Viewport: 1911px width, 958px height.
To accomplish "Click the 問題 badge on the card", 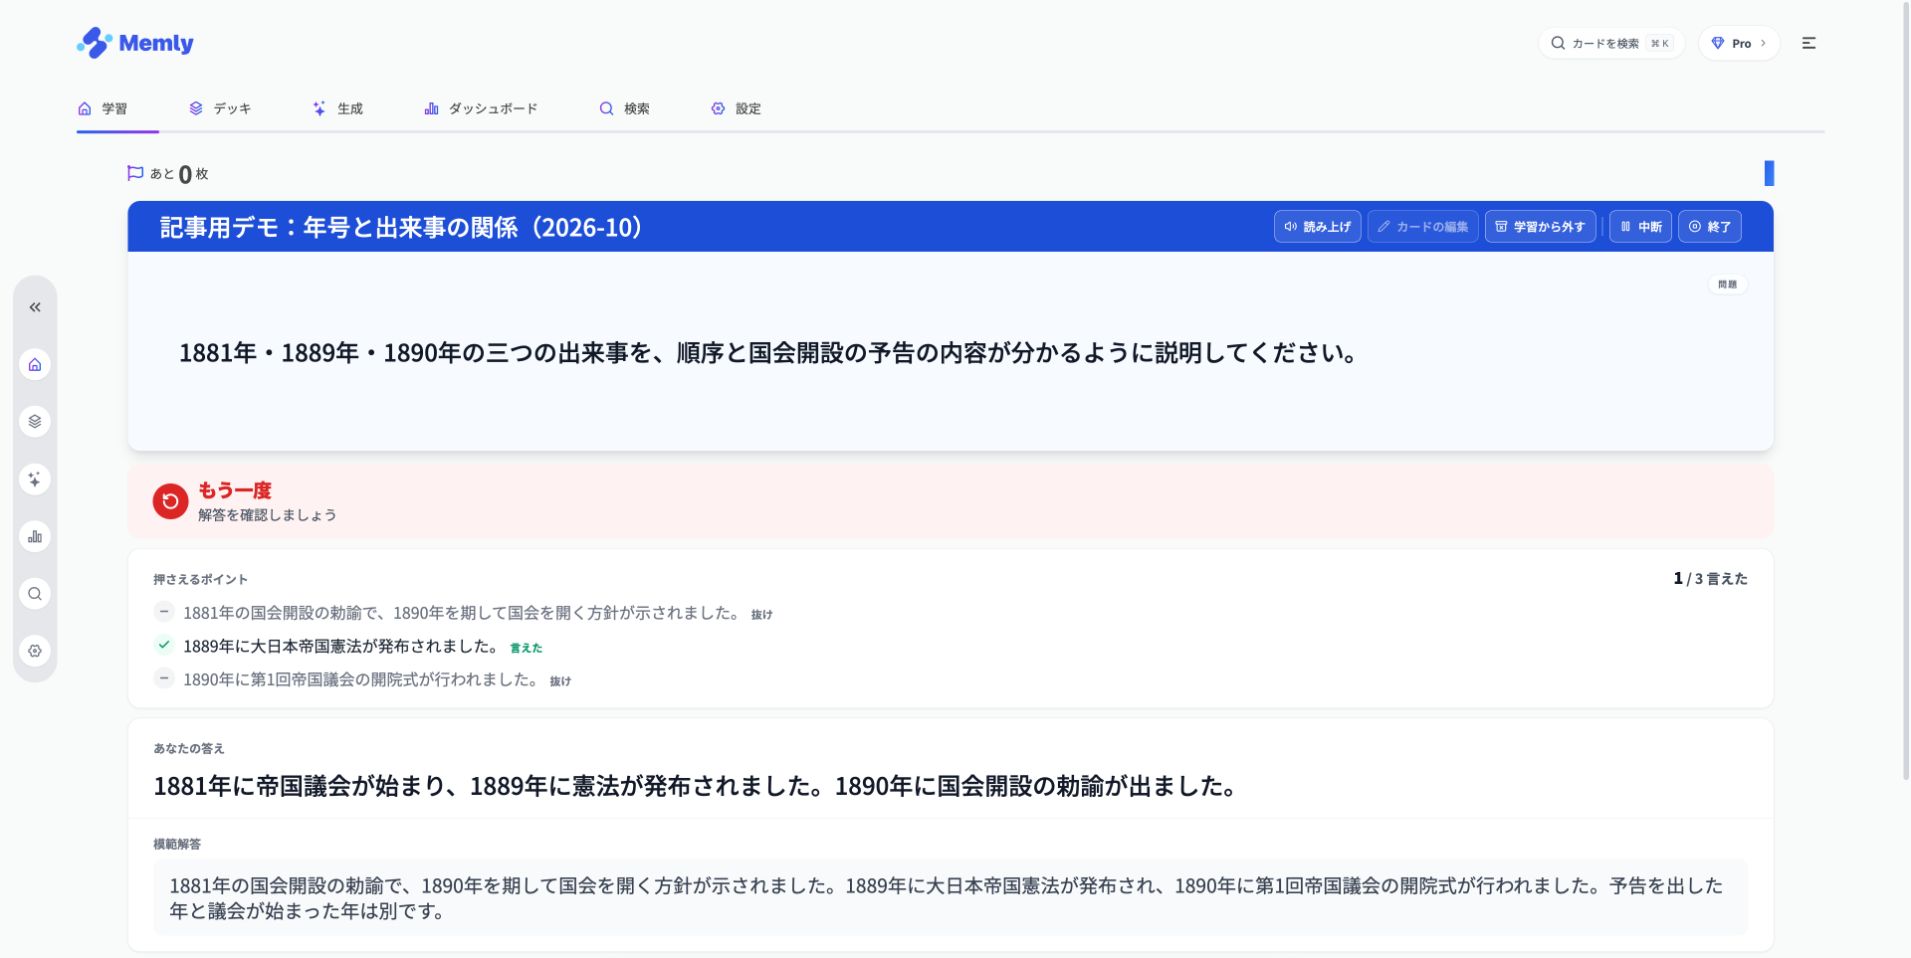I will coord(1727,285).
